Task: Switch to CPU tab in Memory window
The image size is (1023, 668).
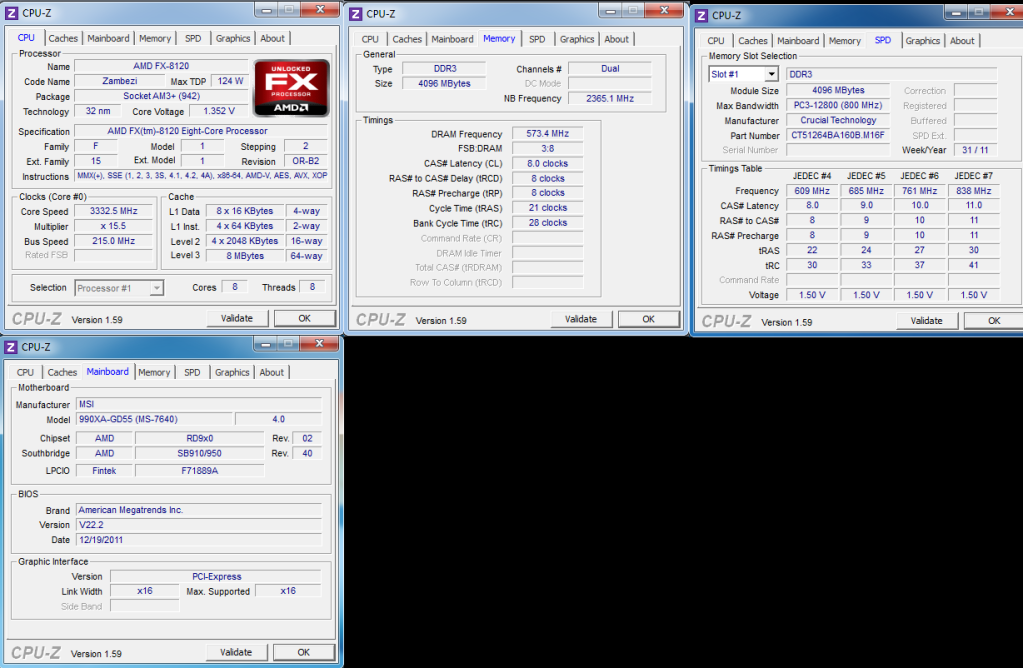Action: (x=370, y=39)
